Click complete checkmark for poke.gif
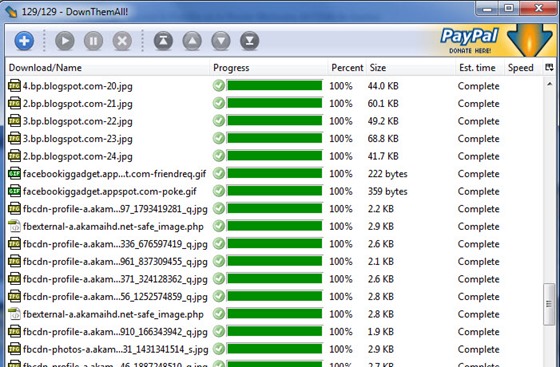Viewport: 560px width, 367px height. (x=219, y=191)
